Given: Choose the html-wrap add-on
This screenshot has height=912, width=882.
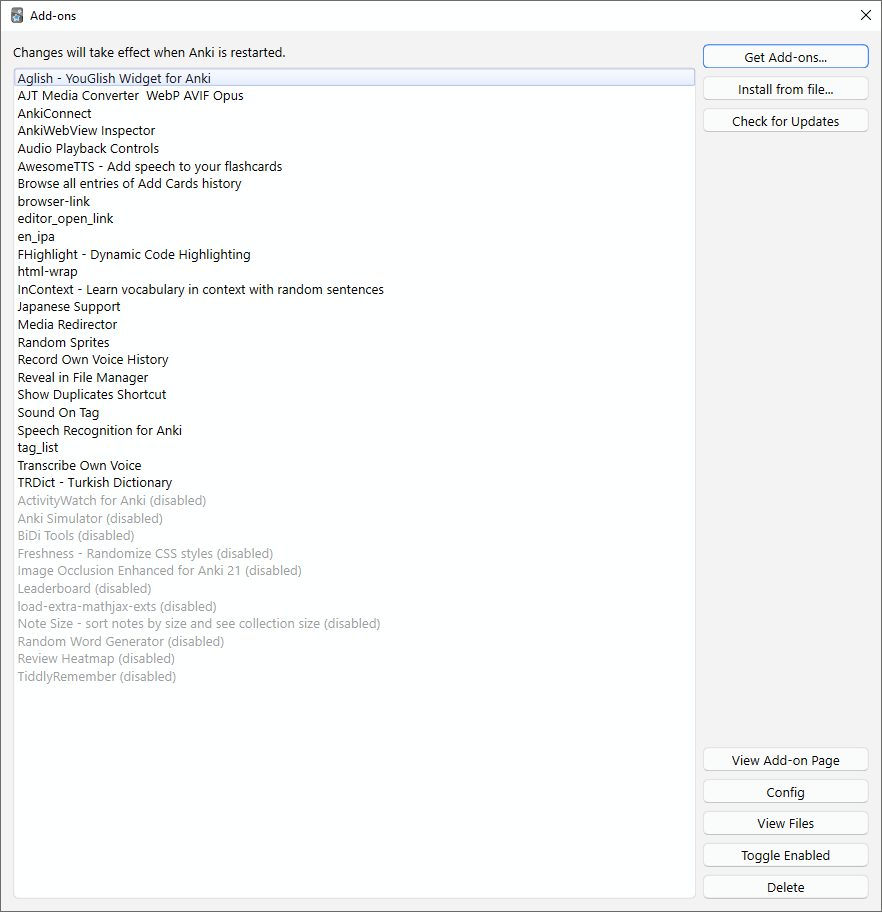Looking at the screenshot, I should 354,272.
